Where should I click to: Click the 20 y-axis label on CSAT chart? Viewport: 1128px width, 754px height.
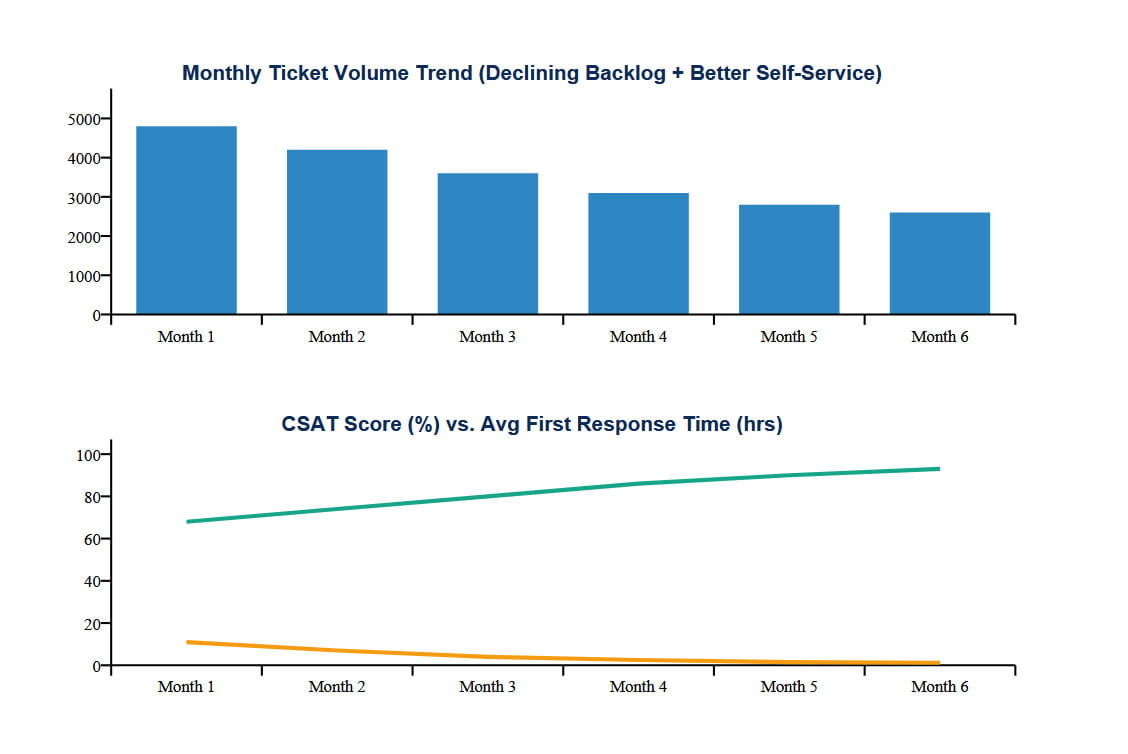point(92,624)
